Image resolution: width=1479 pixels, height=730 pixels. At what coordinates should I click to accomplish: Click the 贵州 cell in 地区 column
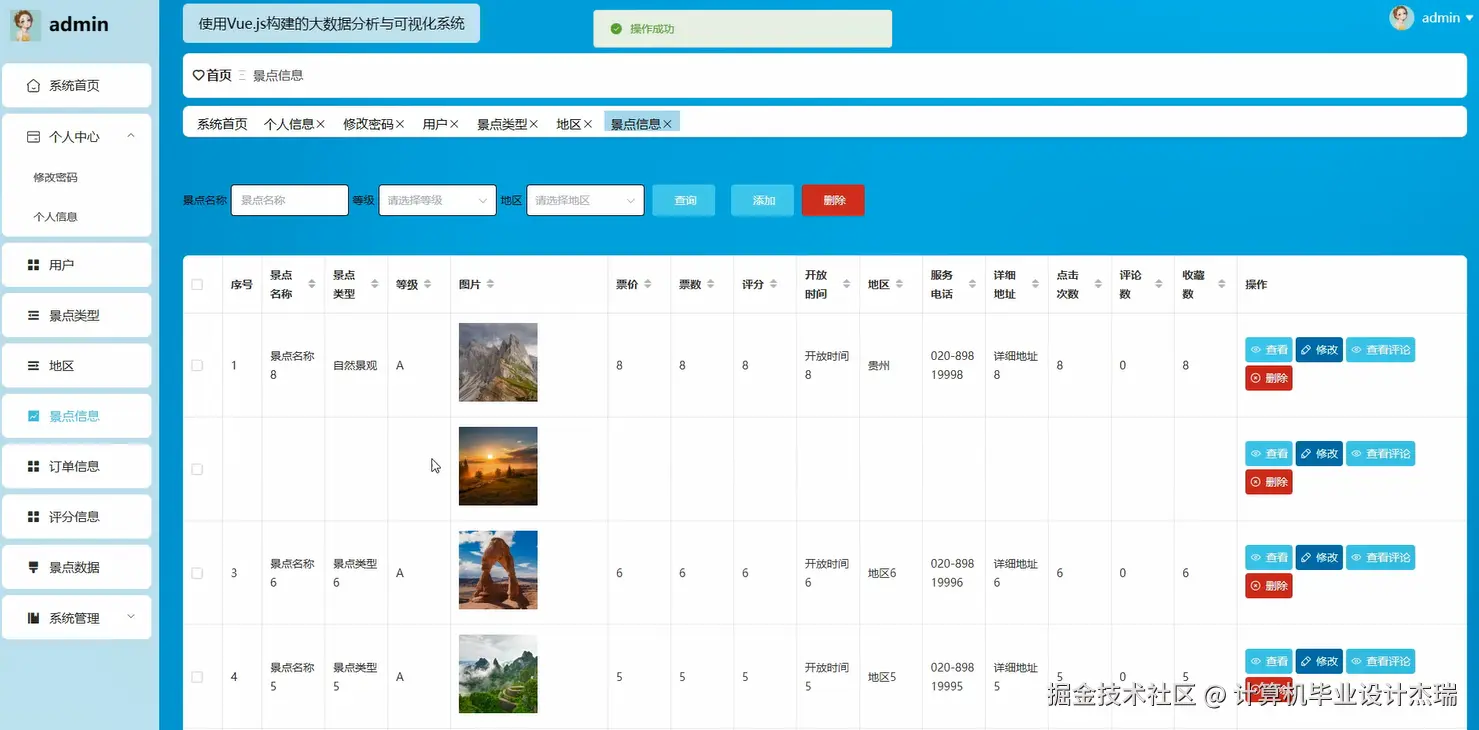point(879,366)
